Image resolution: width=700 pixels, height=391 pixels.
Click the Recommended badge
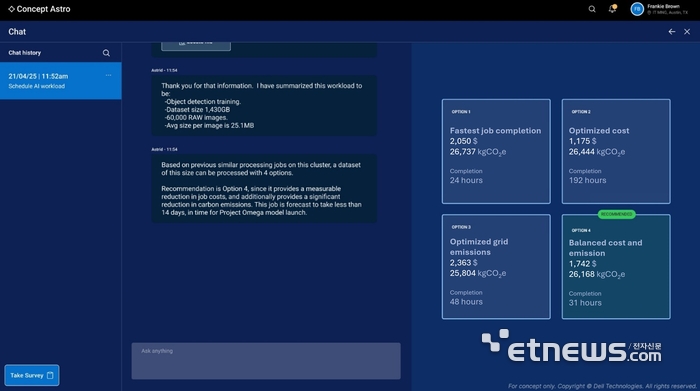coord(617,214)
